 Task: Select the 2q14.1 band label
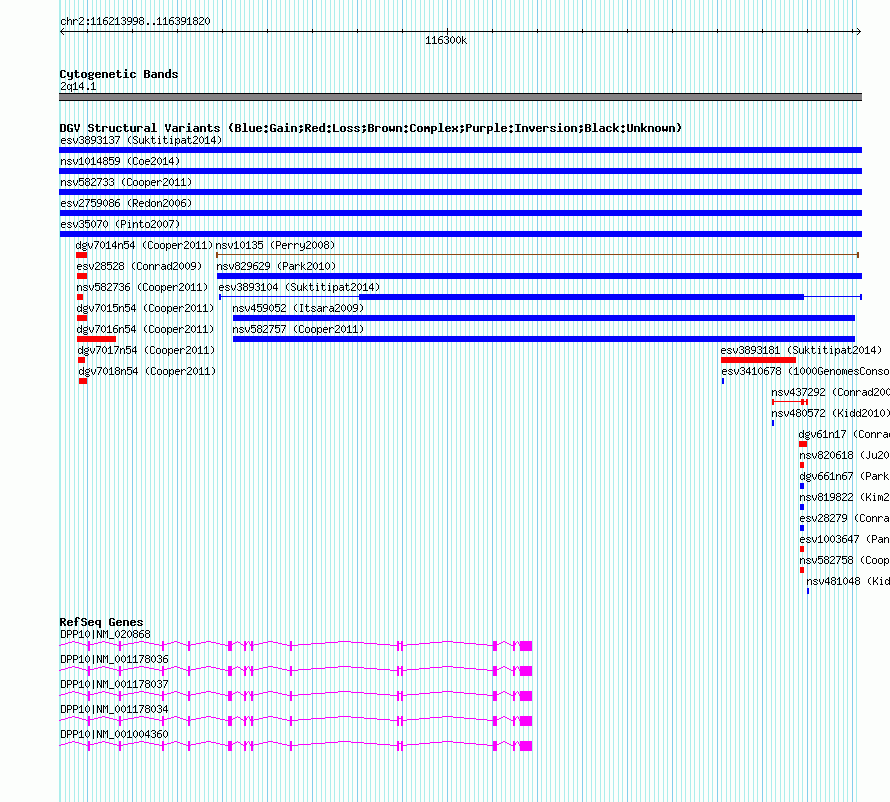tap(78, 86)
